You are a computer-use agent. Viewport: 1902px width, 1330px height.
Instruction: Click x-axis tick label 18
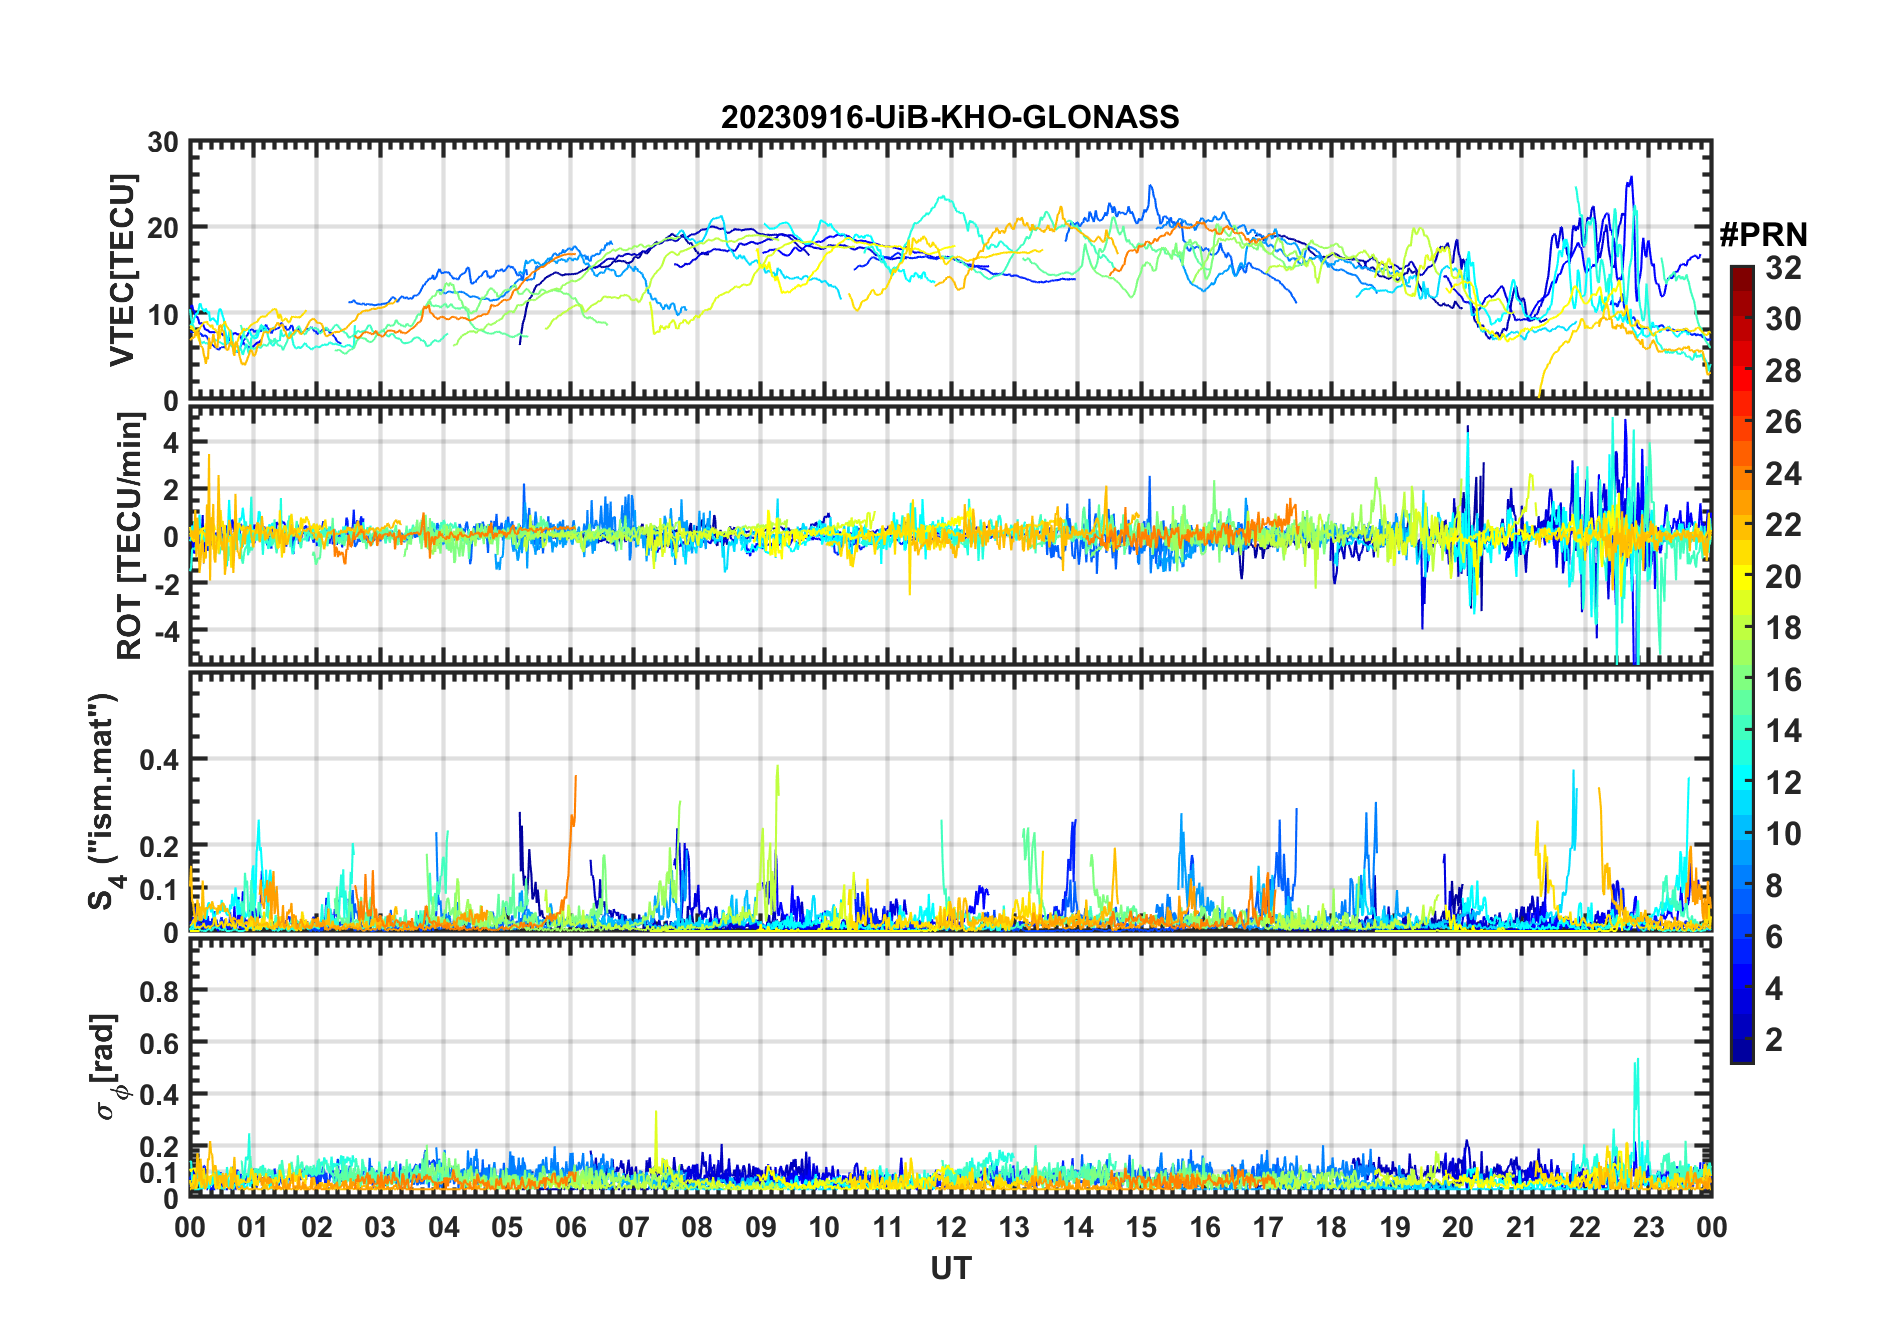tap(1331, 1227)
